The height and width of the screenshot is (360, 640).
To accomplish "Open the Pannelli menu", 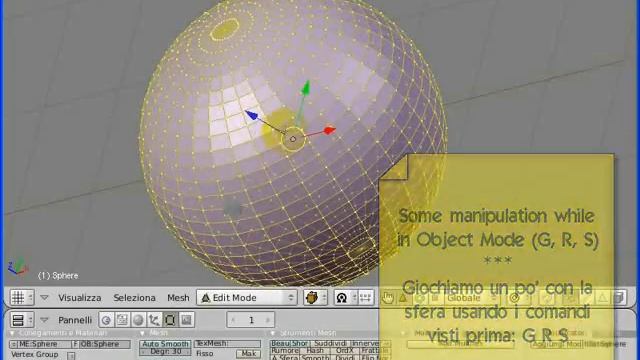I will (x=75, y=320).
